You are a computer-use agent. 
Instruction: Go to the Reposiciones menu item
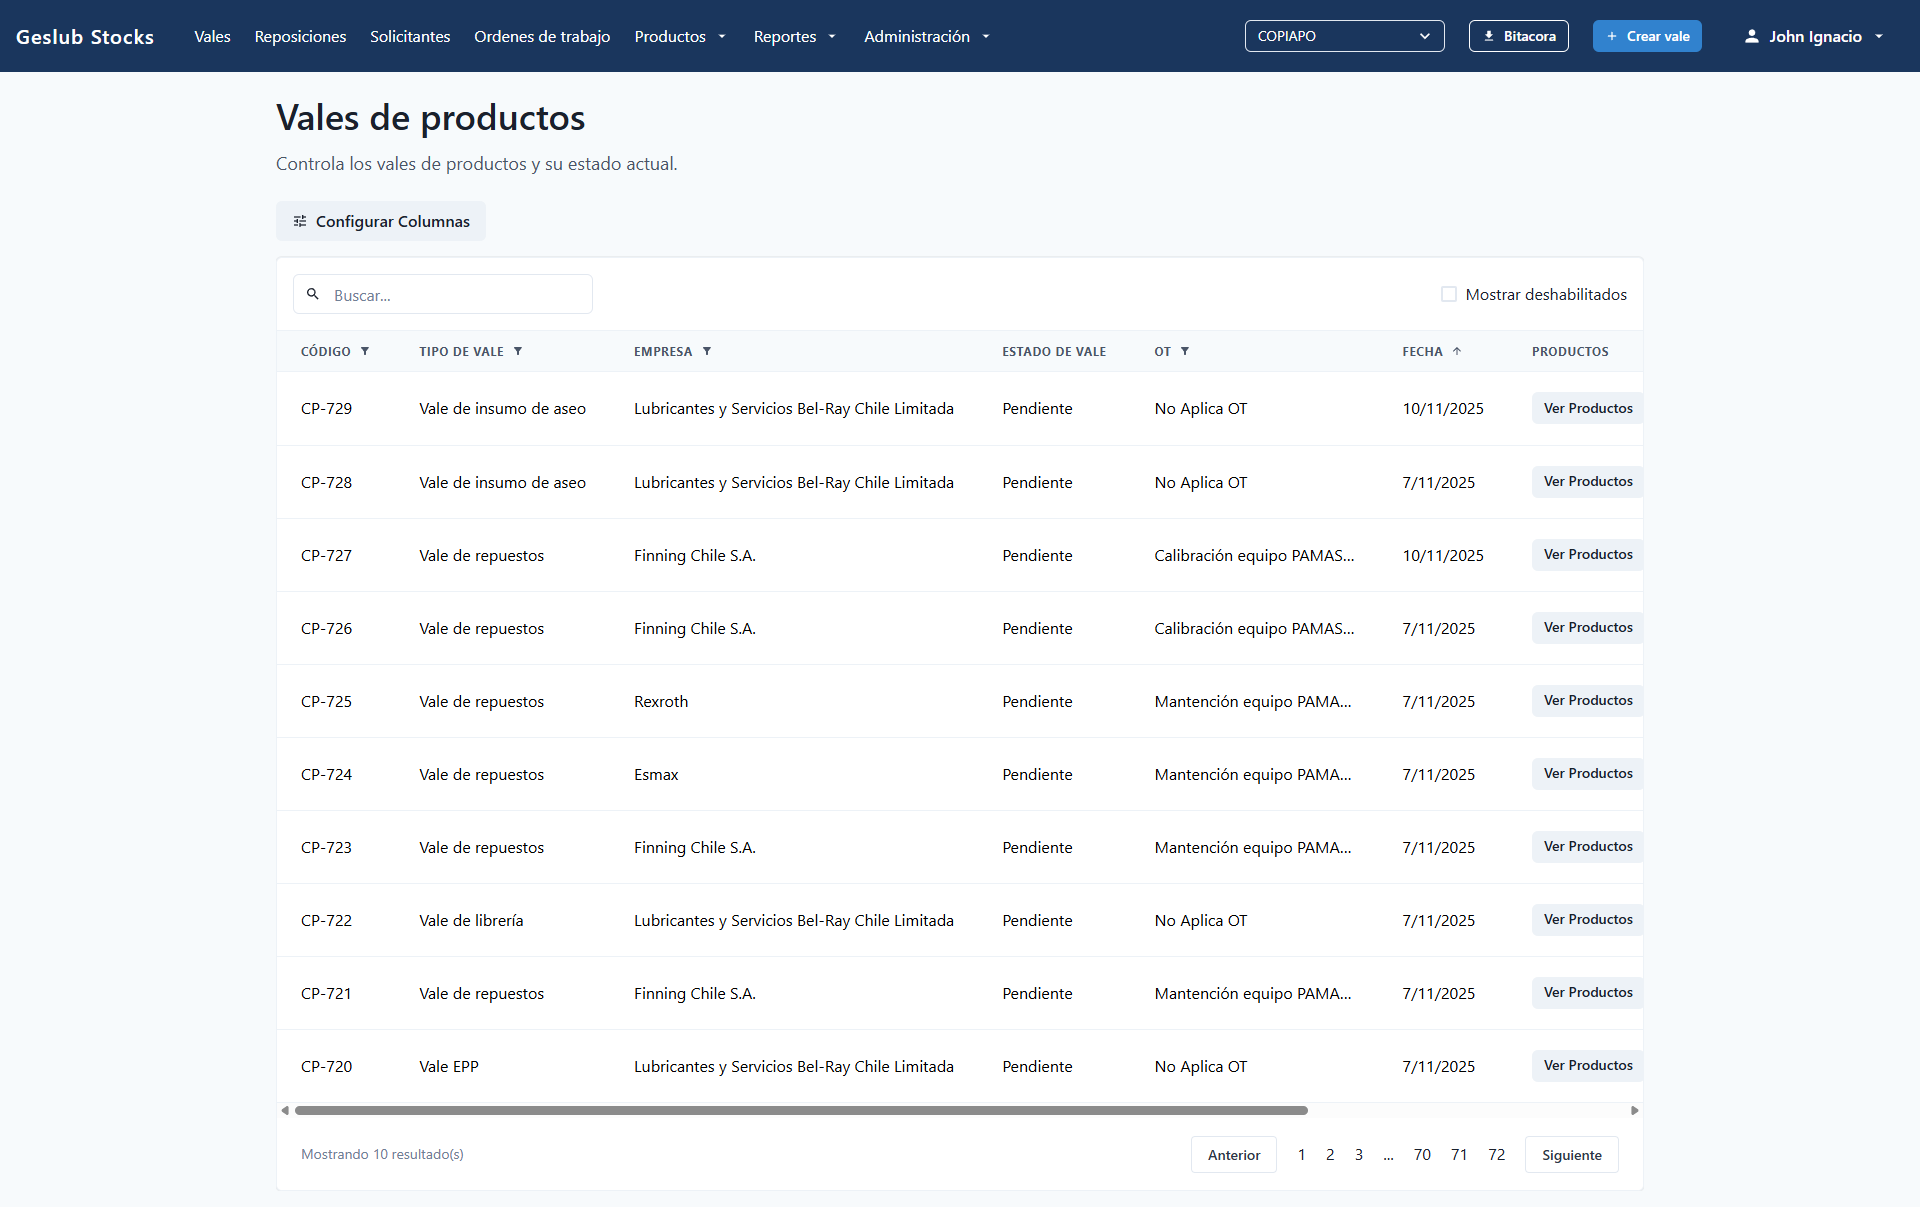point(300,36)
